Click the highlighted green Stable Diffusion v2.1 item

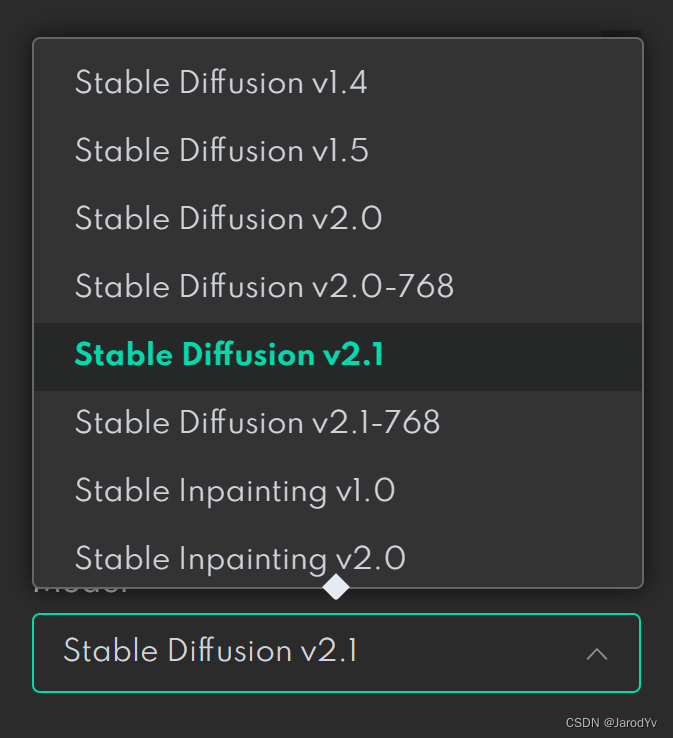(x=229, y=355)
